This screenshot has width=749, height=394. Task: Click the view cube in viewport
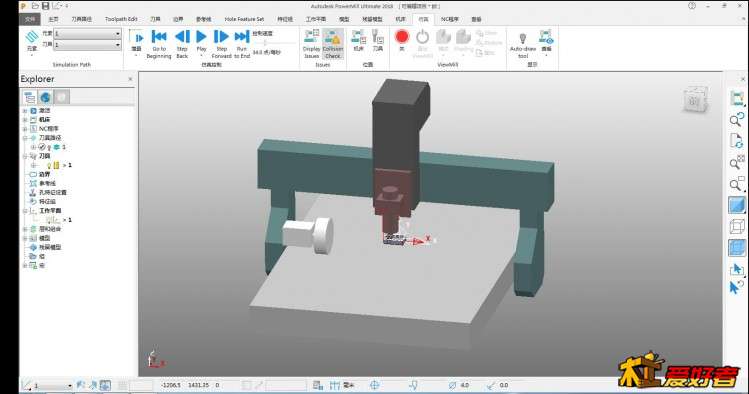tap(695, 99)
